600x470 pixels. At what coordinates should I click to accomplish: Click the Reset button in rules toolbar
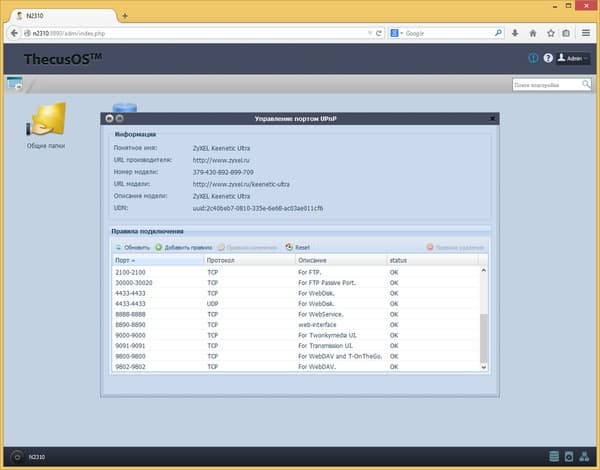click(298, 248)
